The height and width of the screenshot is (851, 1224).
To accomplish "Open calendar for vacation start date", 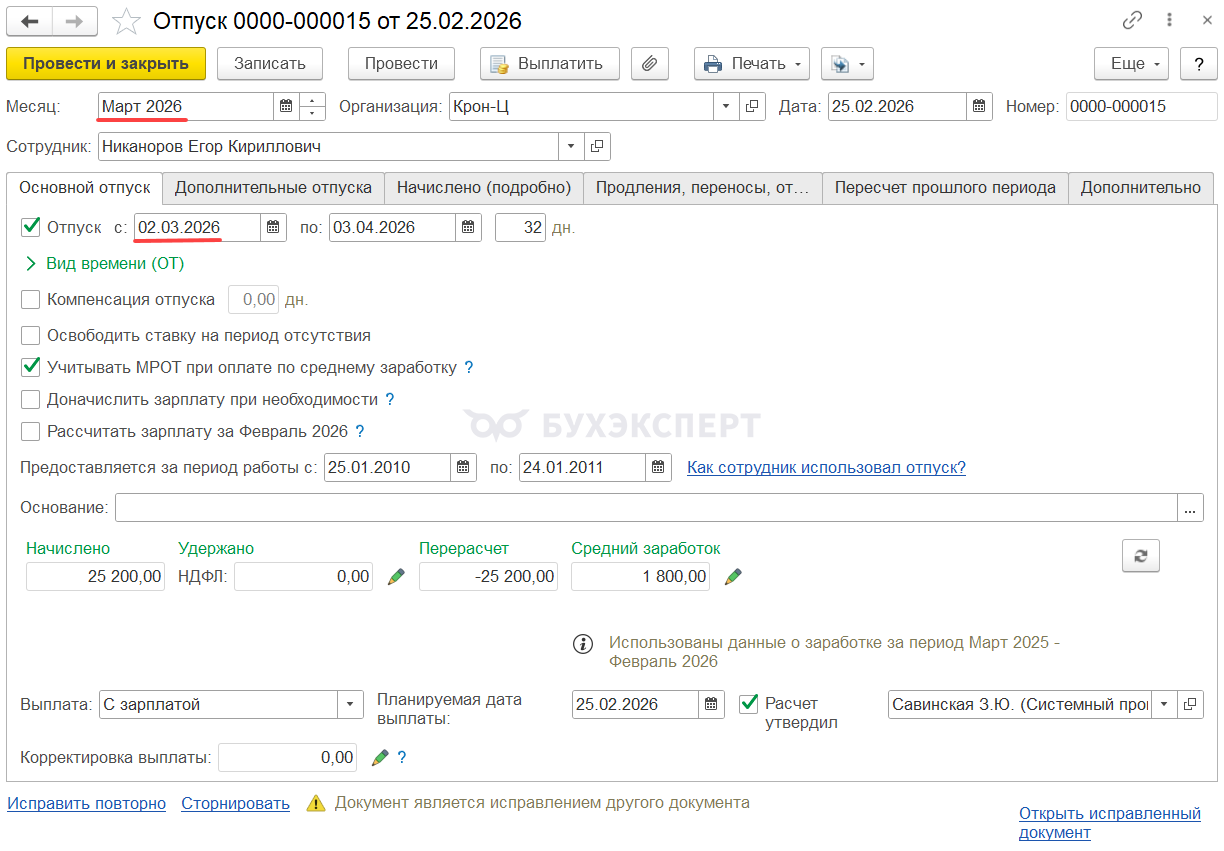I will coord(273,227).
